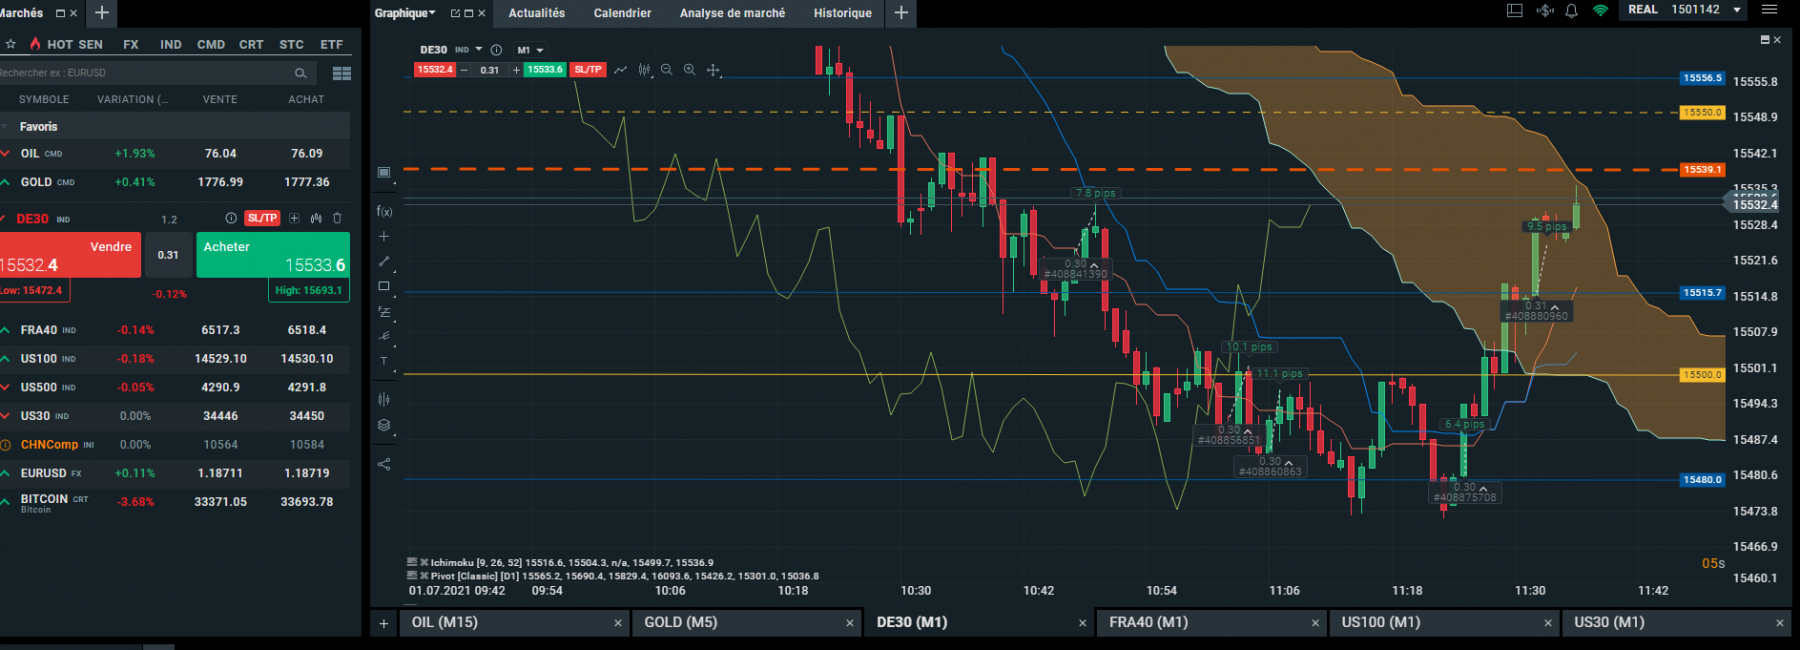
Task: Toggle the favorites star filter
Action: click(11, 44)
